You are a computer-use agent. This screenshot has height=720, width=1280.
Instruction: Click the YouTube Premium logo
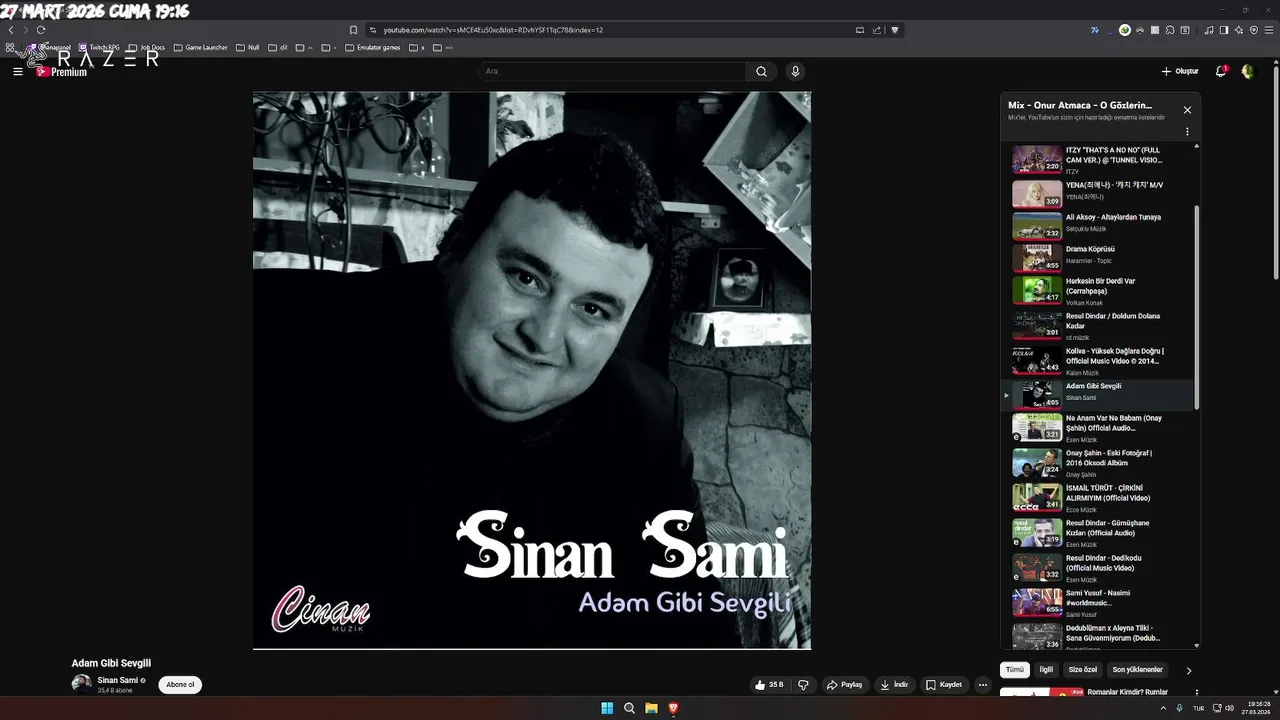62,72
